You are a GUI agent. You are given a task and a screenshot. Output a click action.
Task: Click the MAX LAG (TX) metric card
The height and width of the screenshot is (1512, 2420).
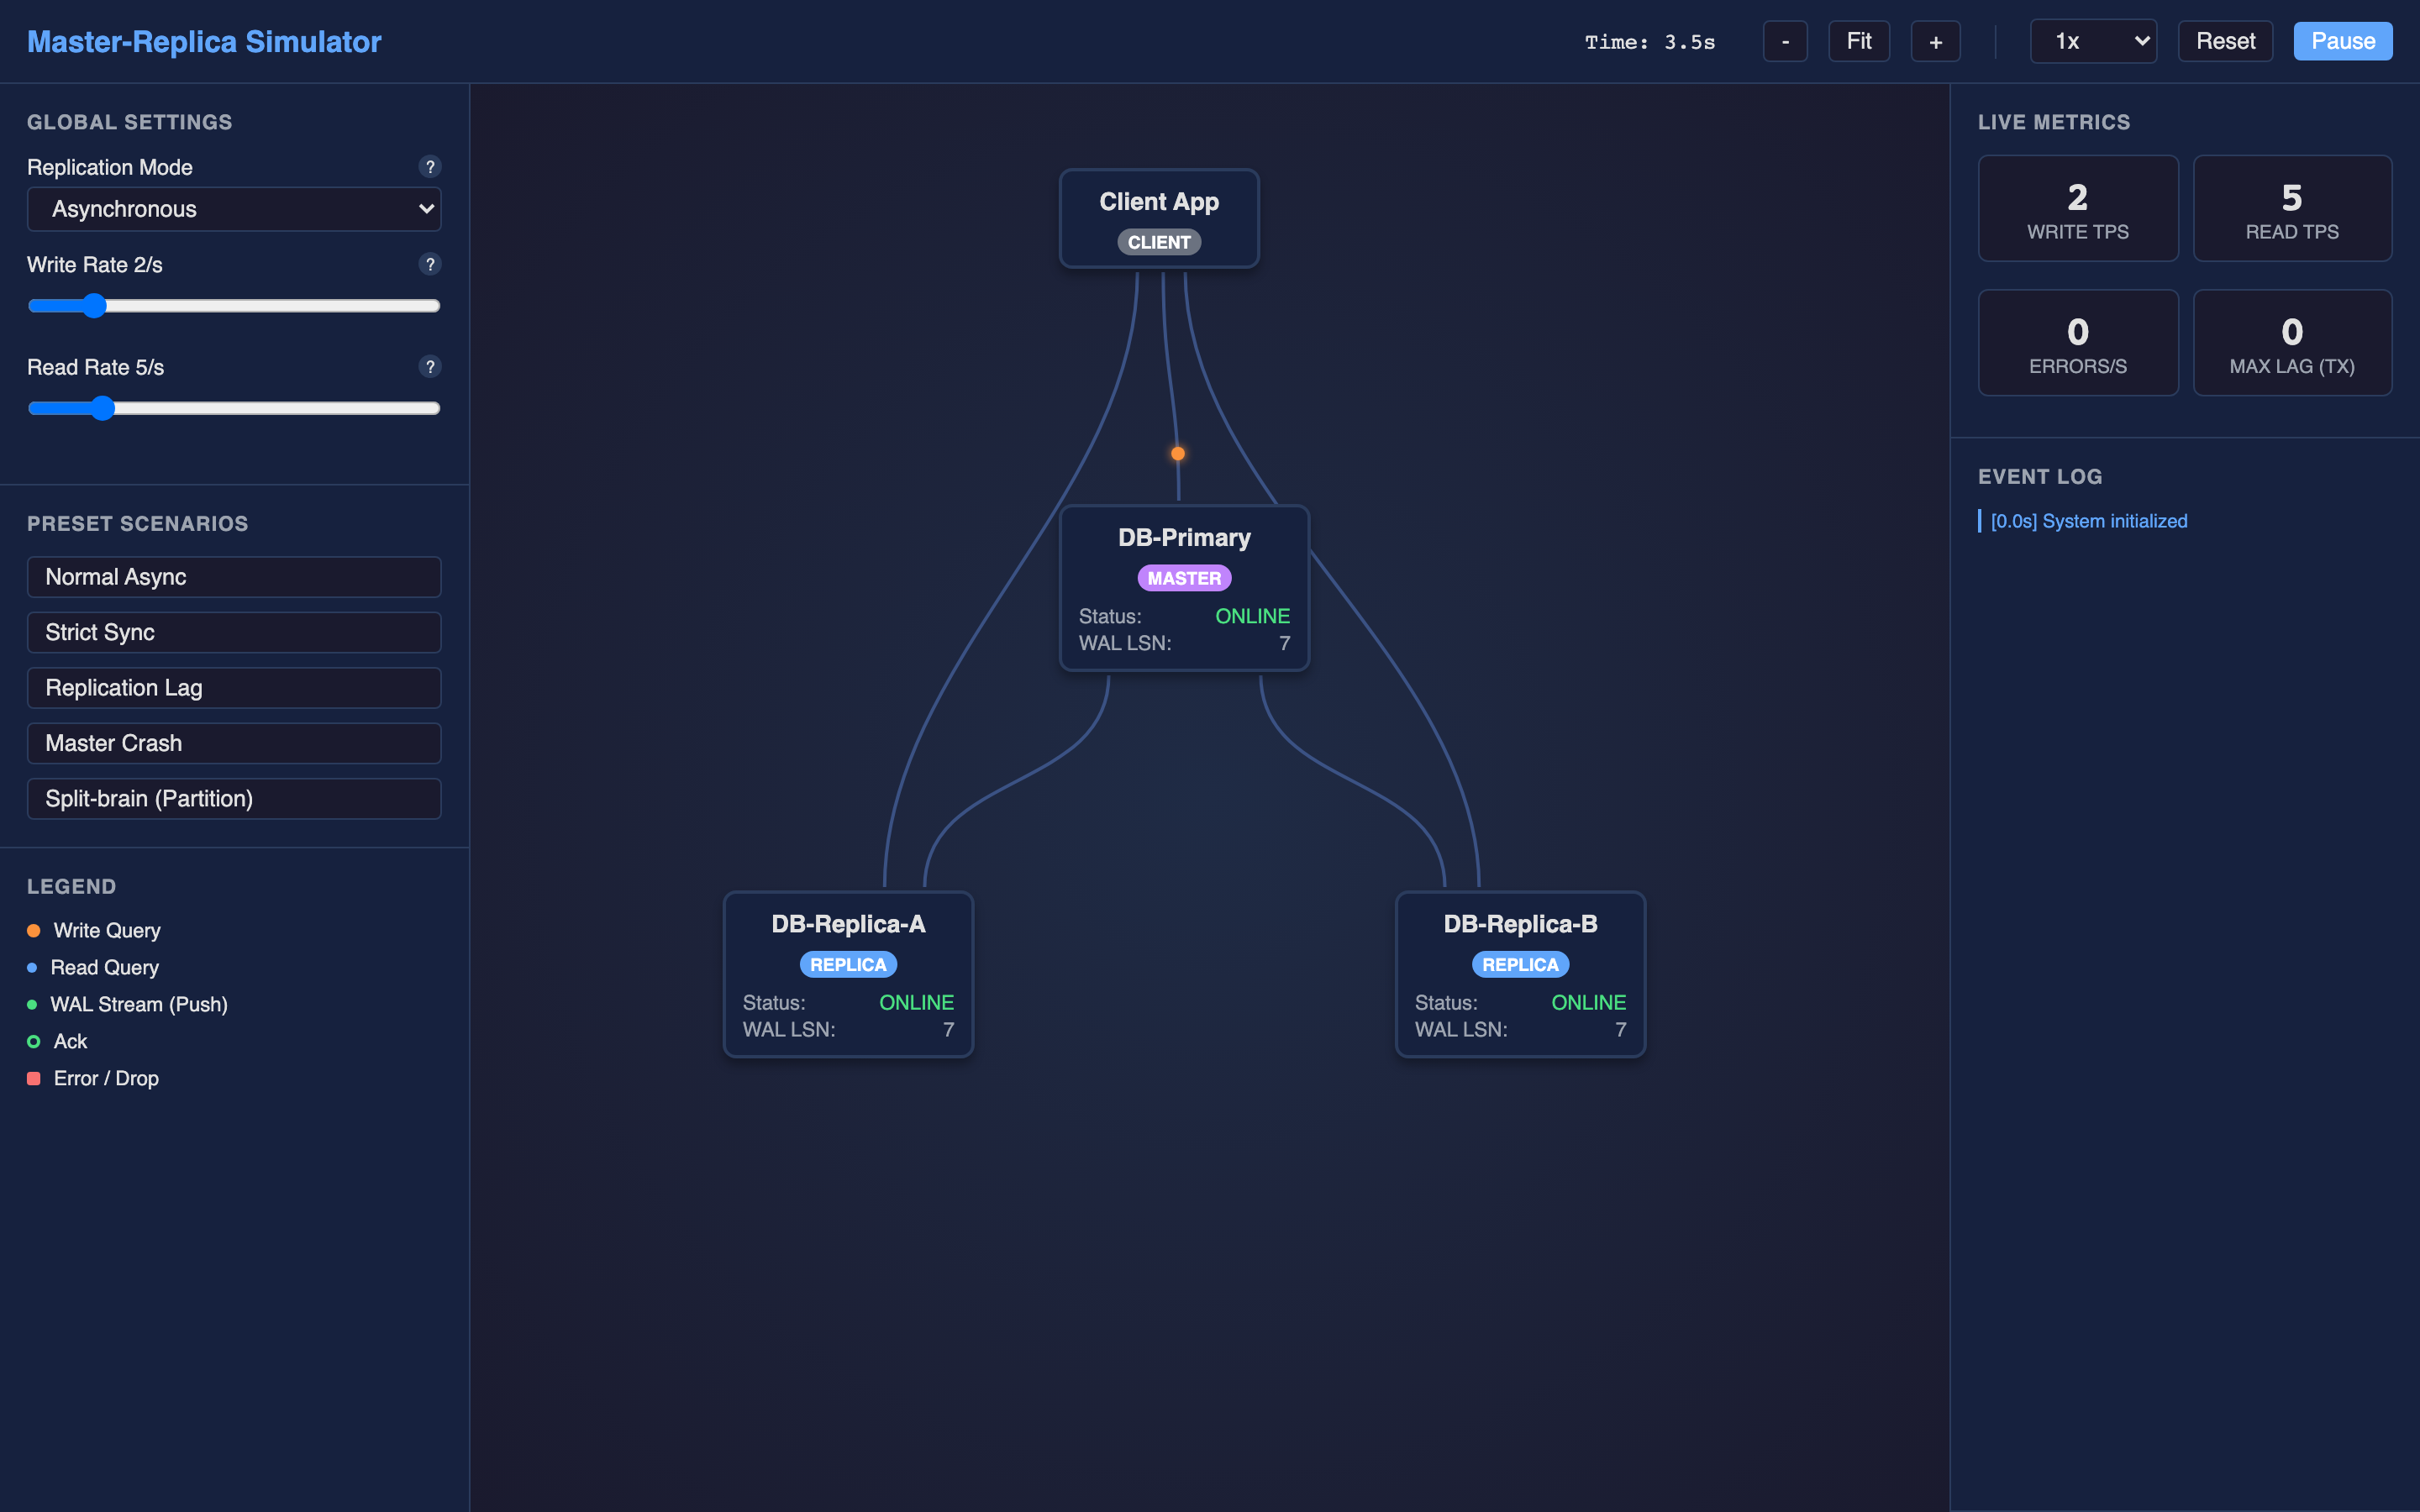click(x=2292, y=343)
